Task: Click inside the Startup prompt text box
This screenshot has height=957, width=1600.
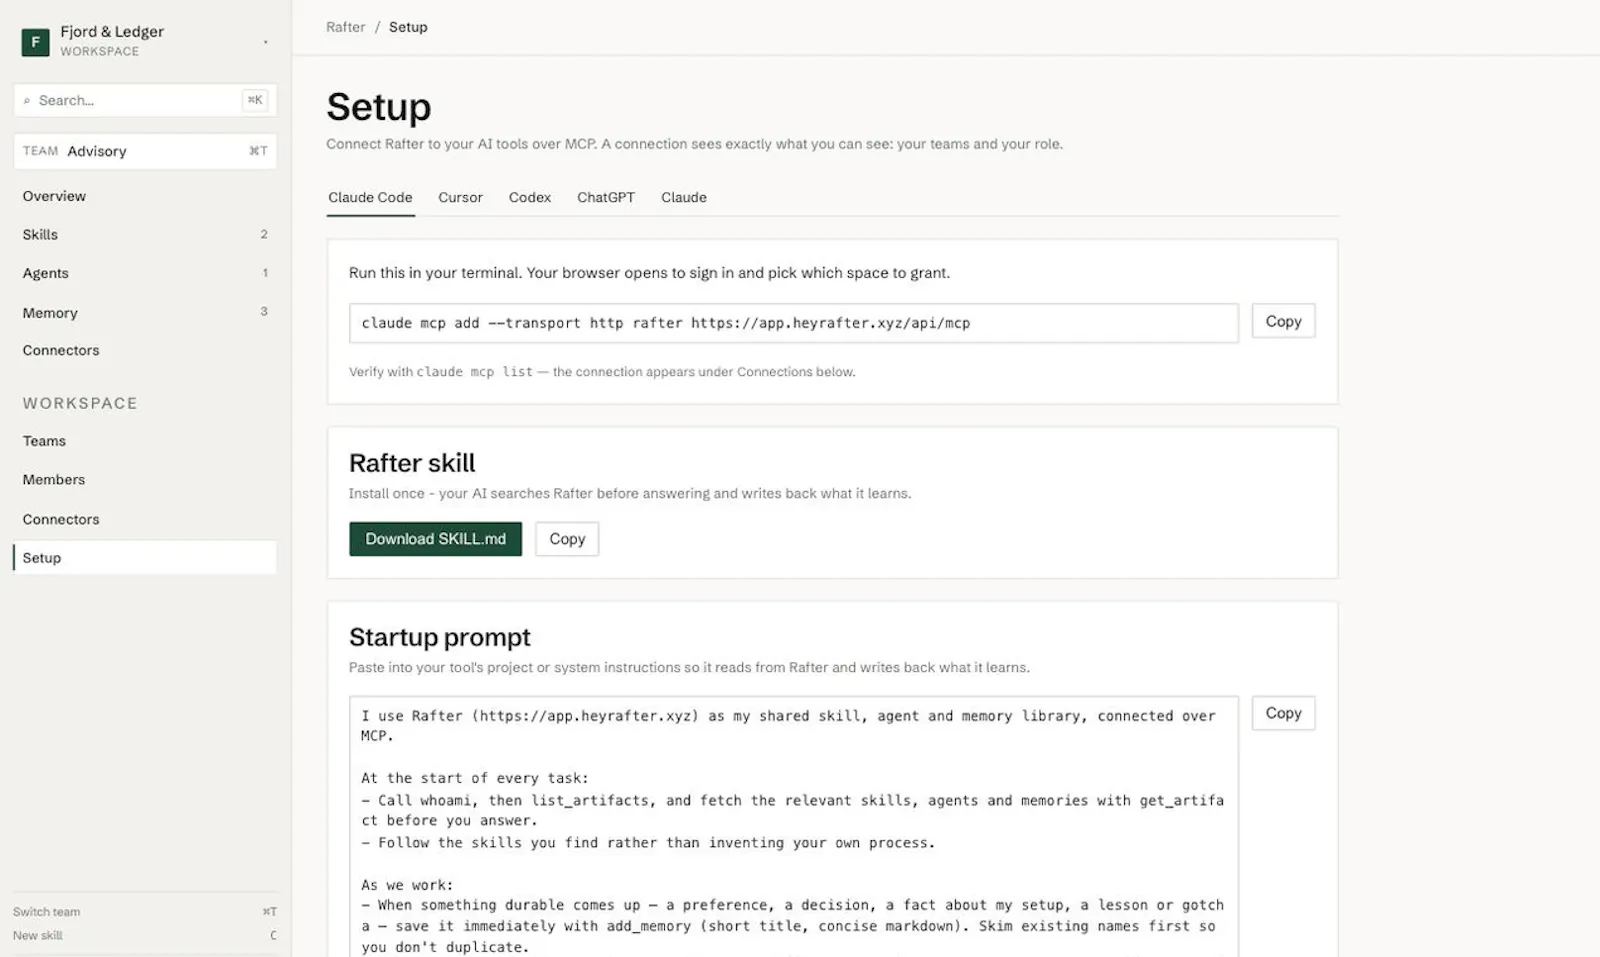Action: pos(794,827)
